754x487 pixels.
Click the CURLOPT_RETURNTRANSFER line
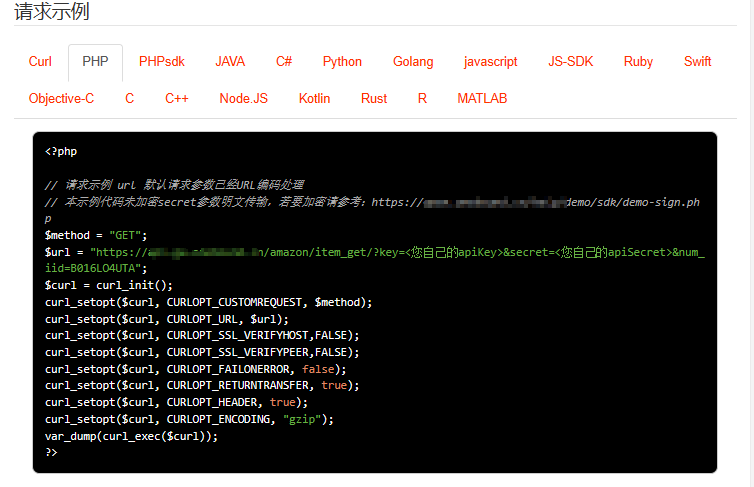tap(202, 386)
